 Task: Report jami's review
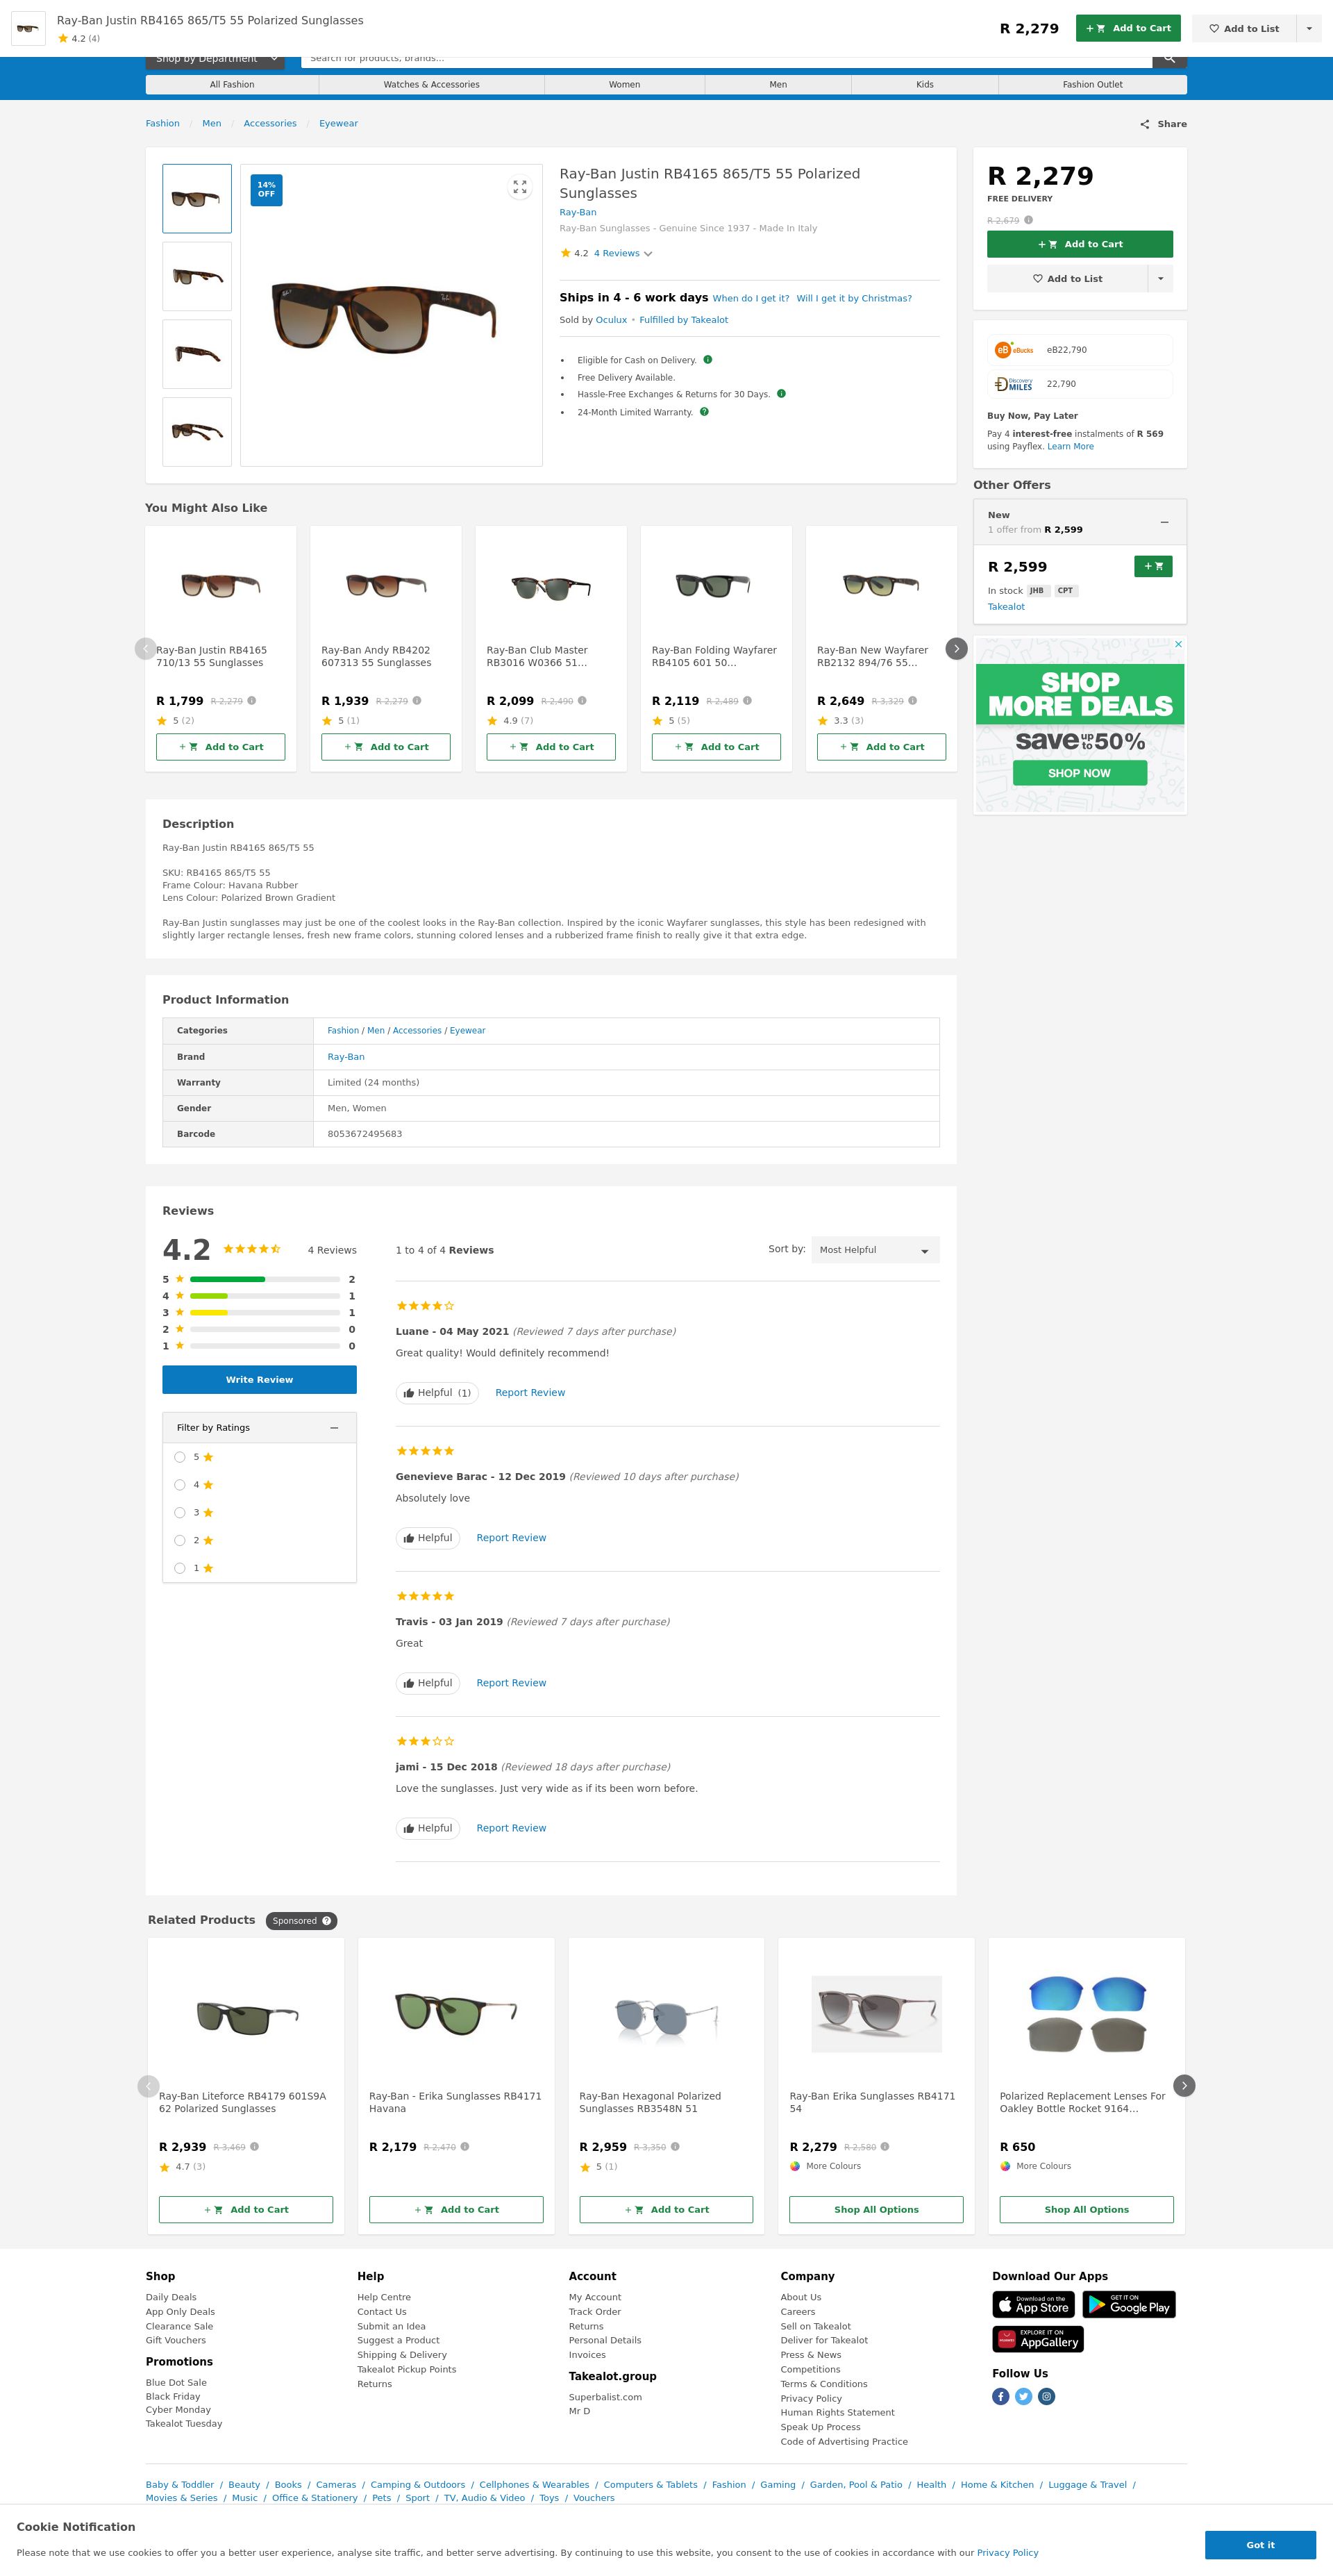point(511,1828)
